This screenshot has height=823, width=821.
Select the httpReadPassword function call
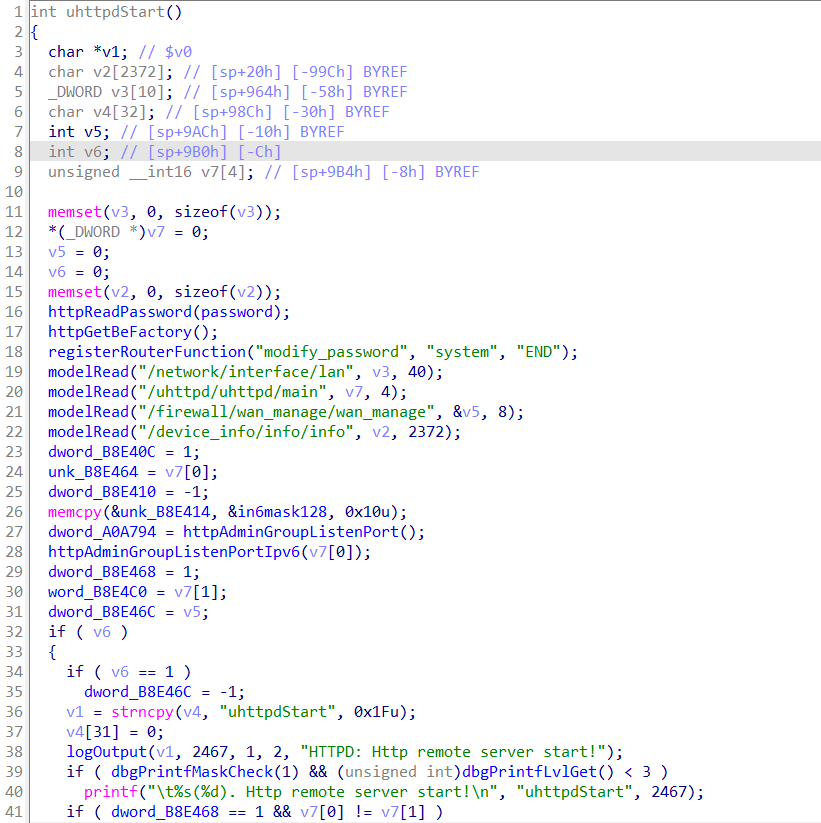click(120, 312)
